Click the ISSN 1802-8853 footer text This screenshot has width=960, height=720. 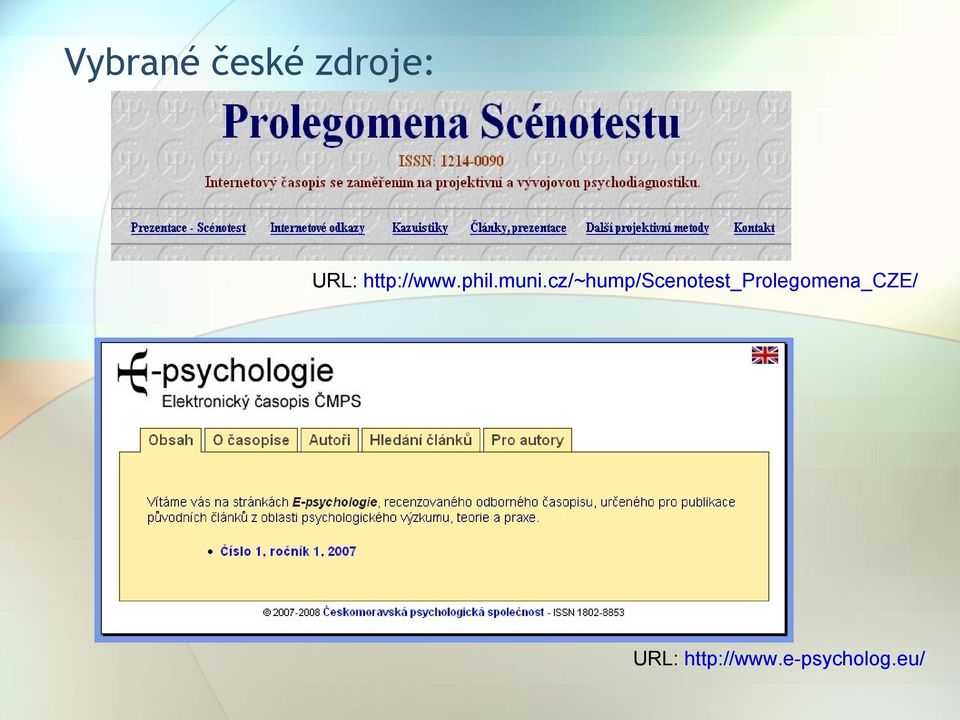pos(589,612)
